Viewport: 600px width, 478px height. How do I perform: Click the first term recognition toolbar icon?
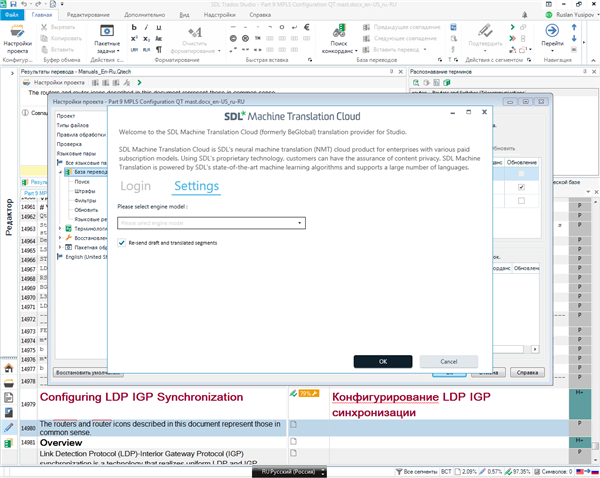pos(416,83)
